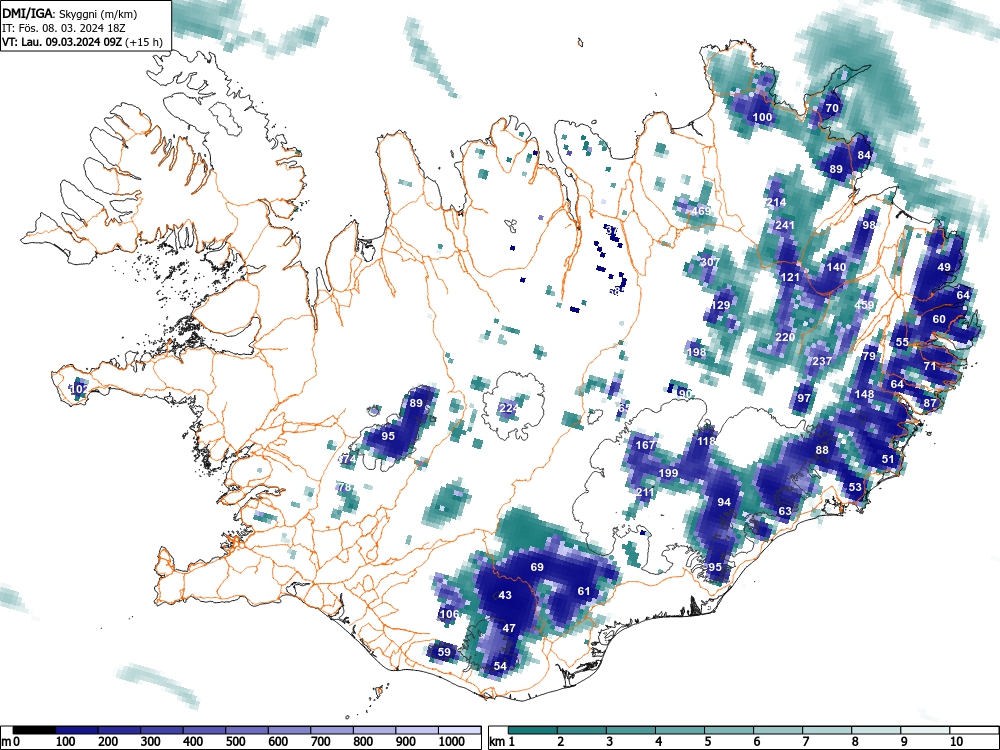
Task: Click the '47' visibility value
Action: coord(509,628)
